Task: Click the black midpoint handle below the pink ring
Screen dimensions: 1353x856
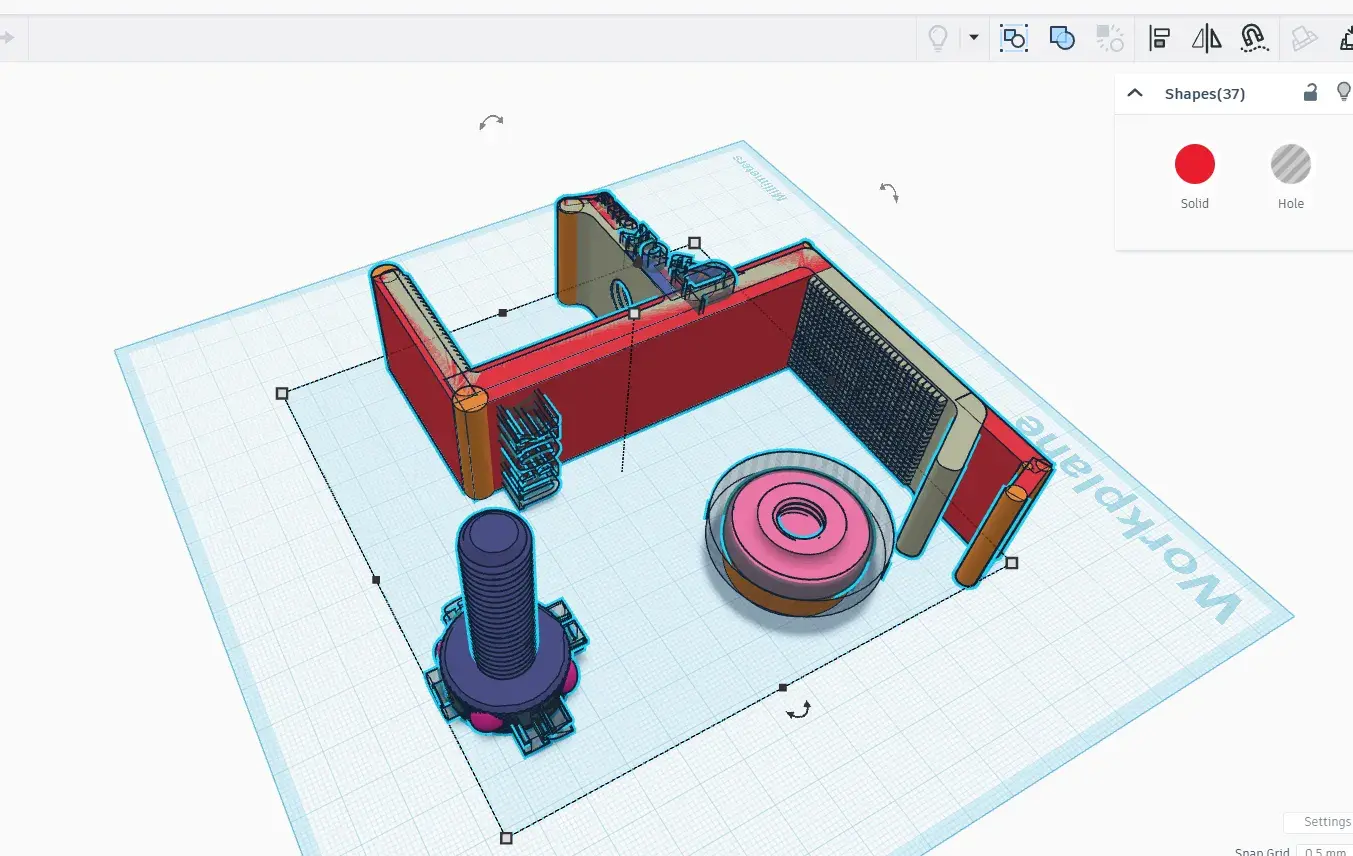Action: pyautogui.click(x=783, y=687)
